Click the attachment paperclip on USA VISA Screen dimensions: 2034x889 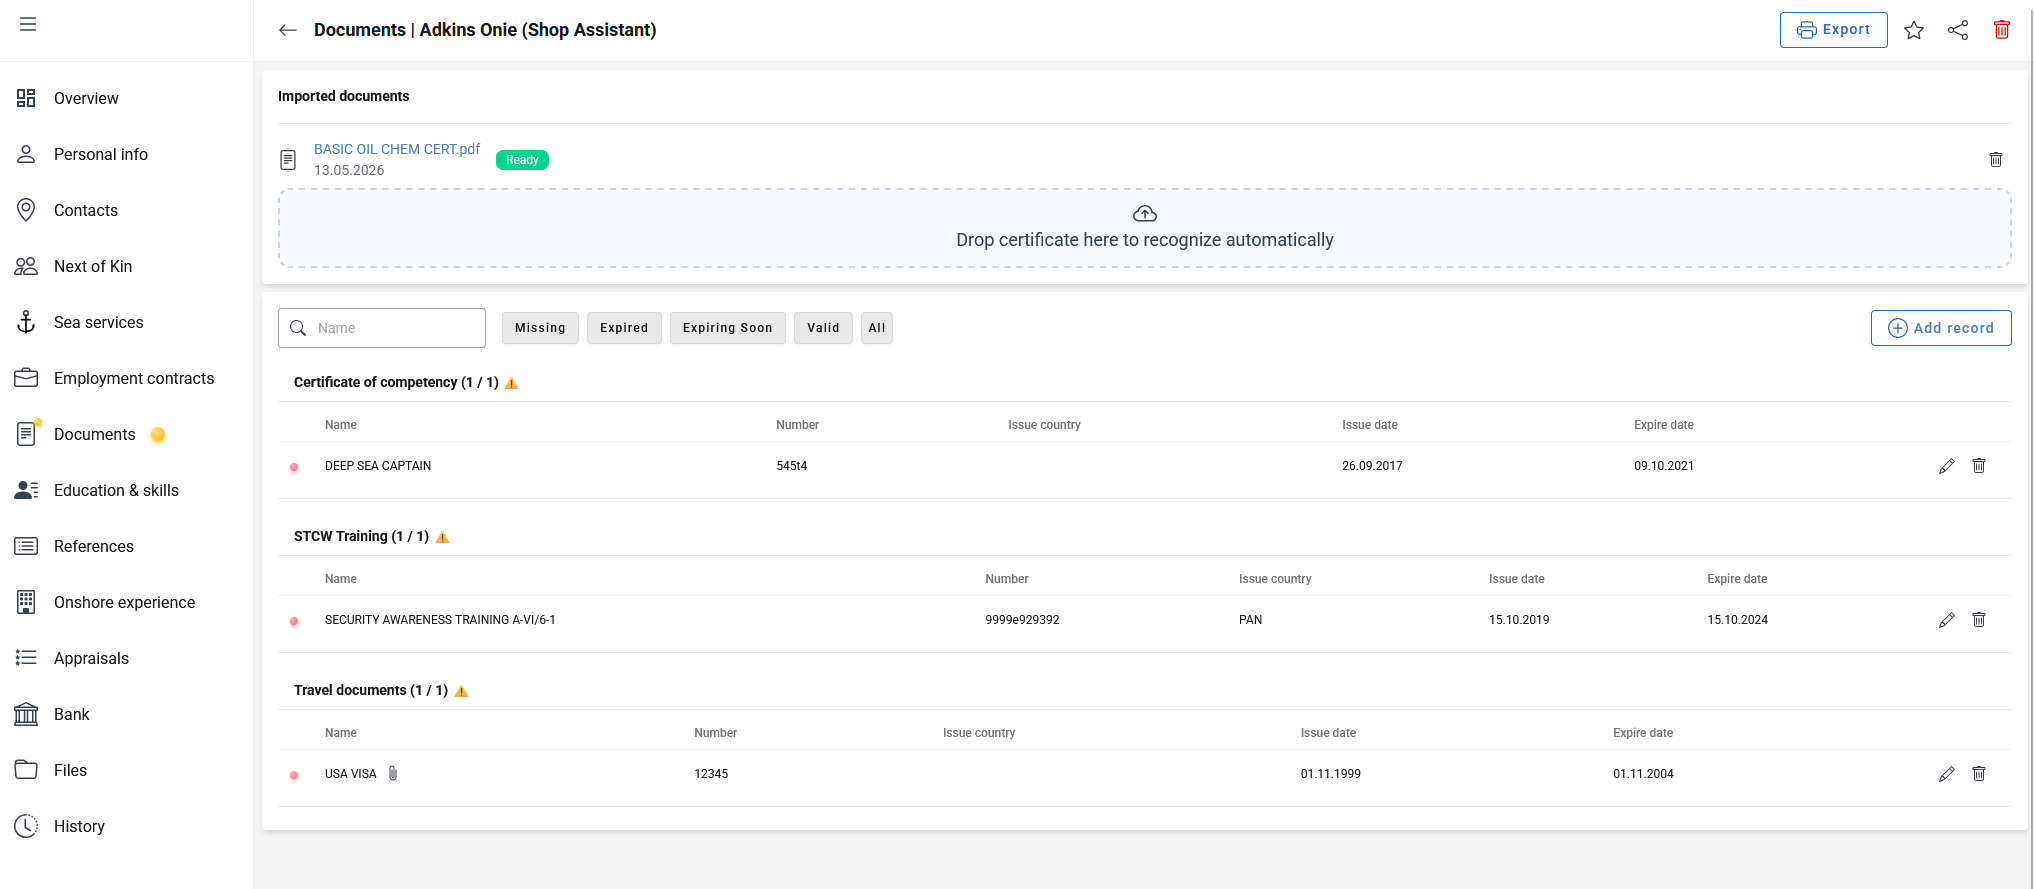pos(393,773)
